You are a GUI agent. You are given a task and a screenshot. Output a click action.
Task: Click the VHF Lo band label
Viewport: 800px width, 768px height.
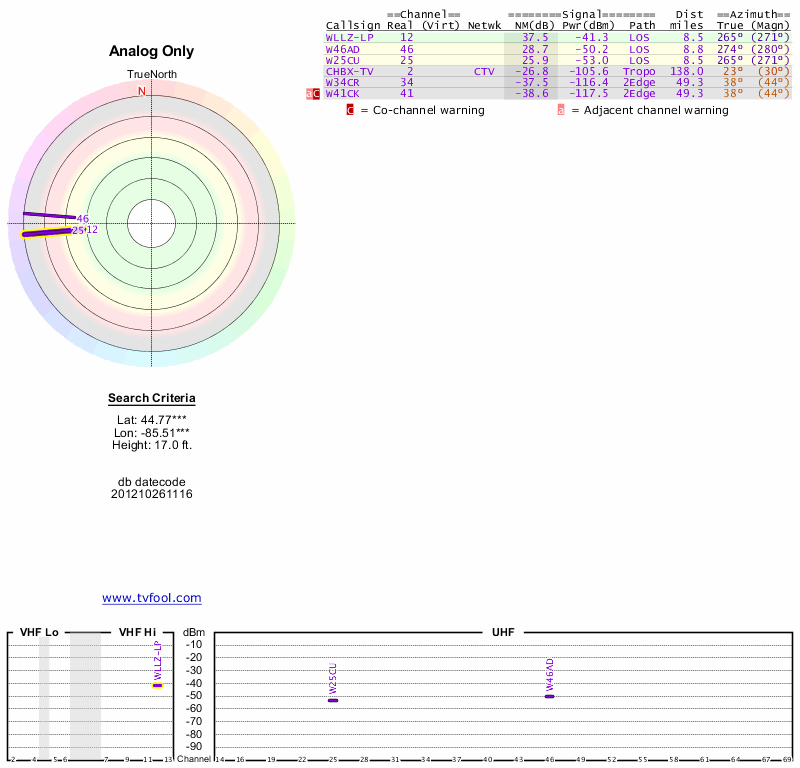[39, 632]
